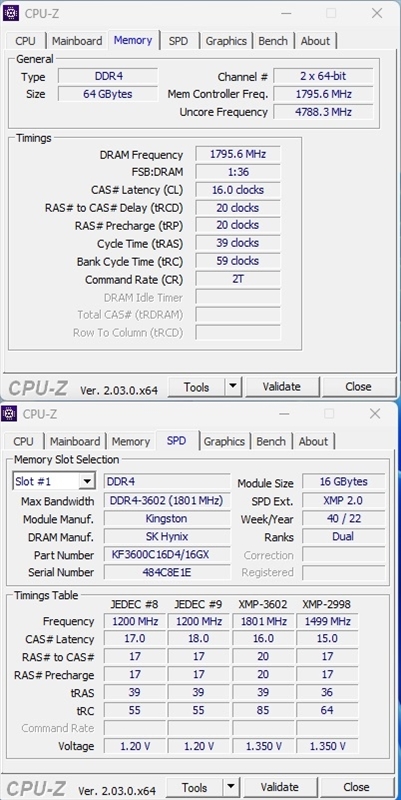Open the Tools dropdown arrow in the bottom window

coord(231,787)
